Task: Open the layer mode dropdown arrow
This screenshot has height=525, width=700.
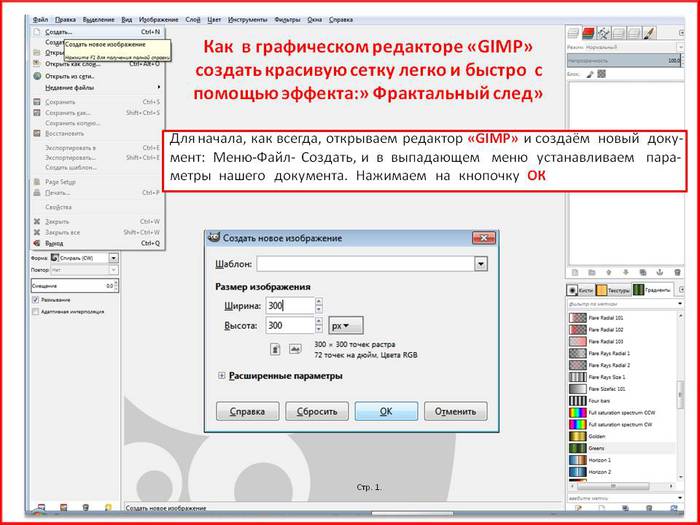Action: click(x=680, y=47)
